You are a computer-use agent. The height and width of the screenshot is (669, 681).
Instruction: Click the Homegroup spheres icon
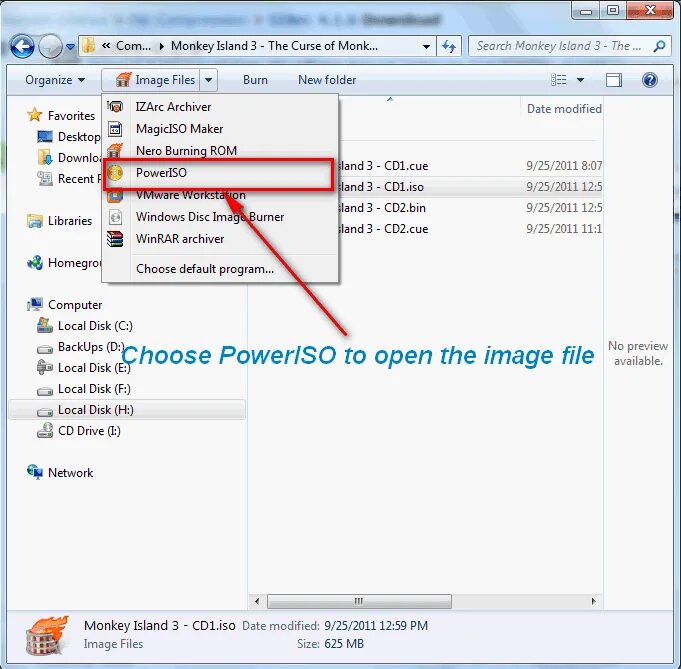pyautogui.click(x=34, y=262)
